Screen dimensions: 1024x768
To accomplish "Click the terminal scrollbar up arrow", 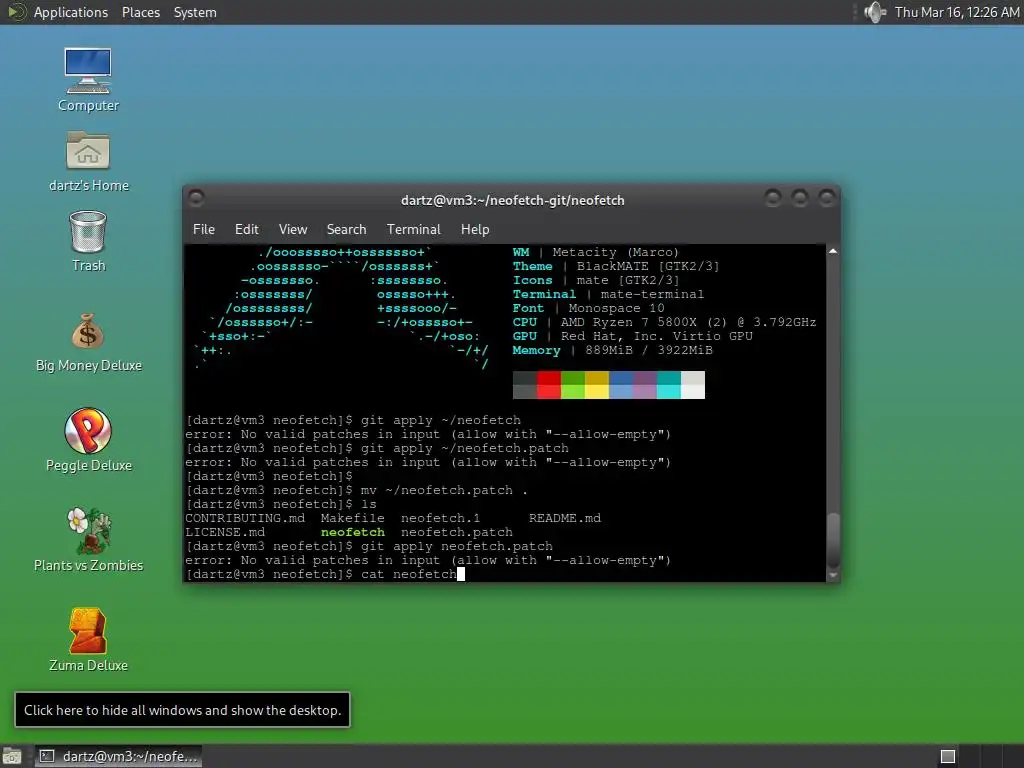I will tap(833, 251).
